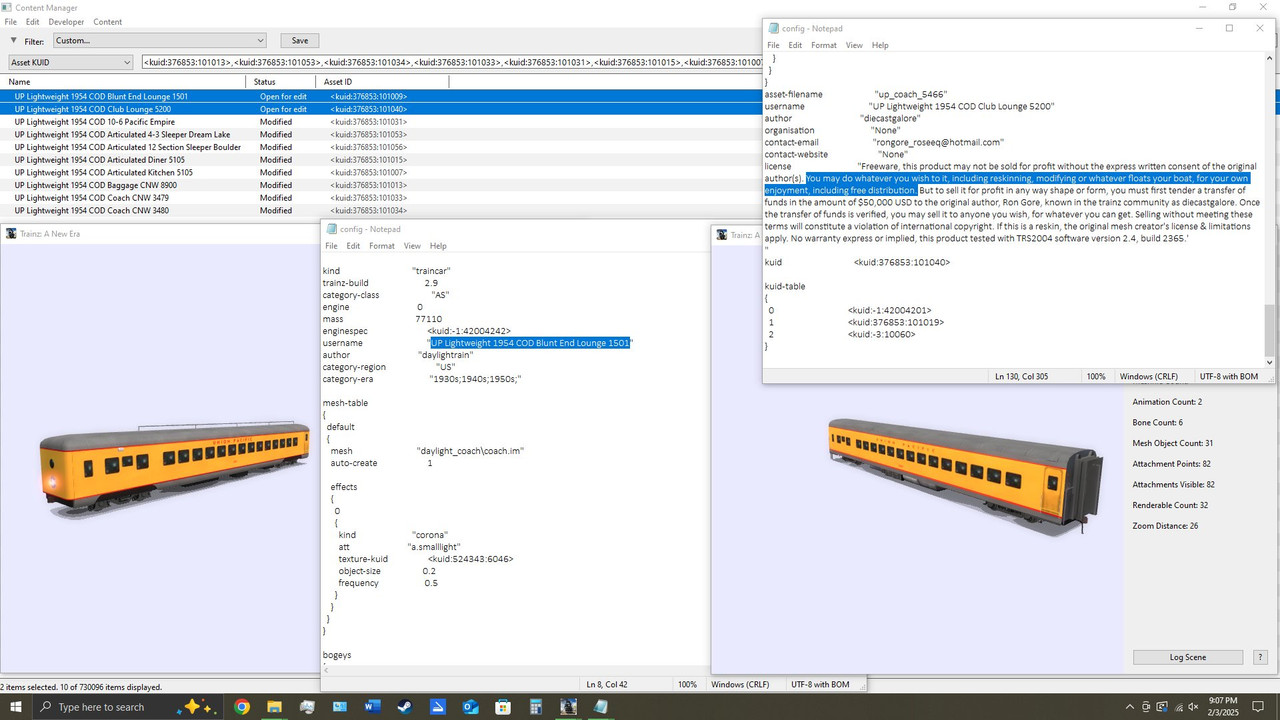
Task: Select Articulated 12 Section Sleeper Boulder row
Action: click(x=380, y=147)
